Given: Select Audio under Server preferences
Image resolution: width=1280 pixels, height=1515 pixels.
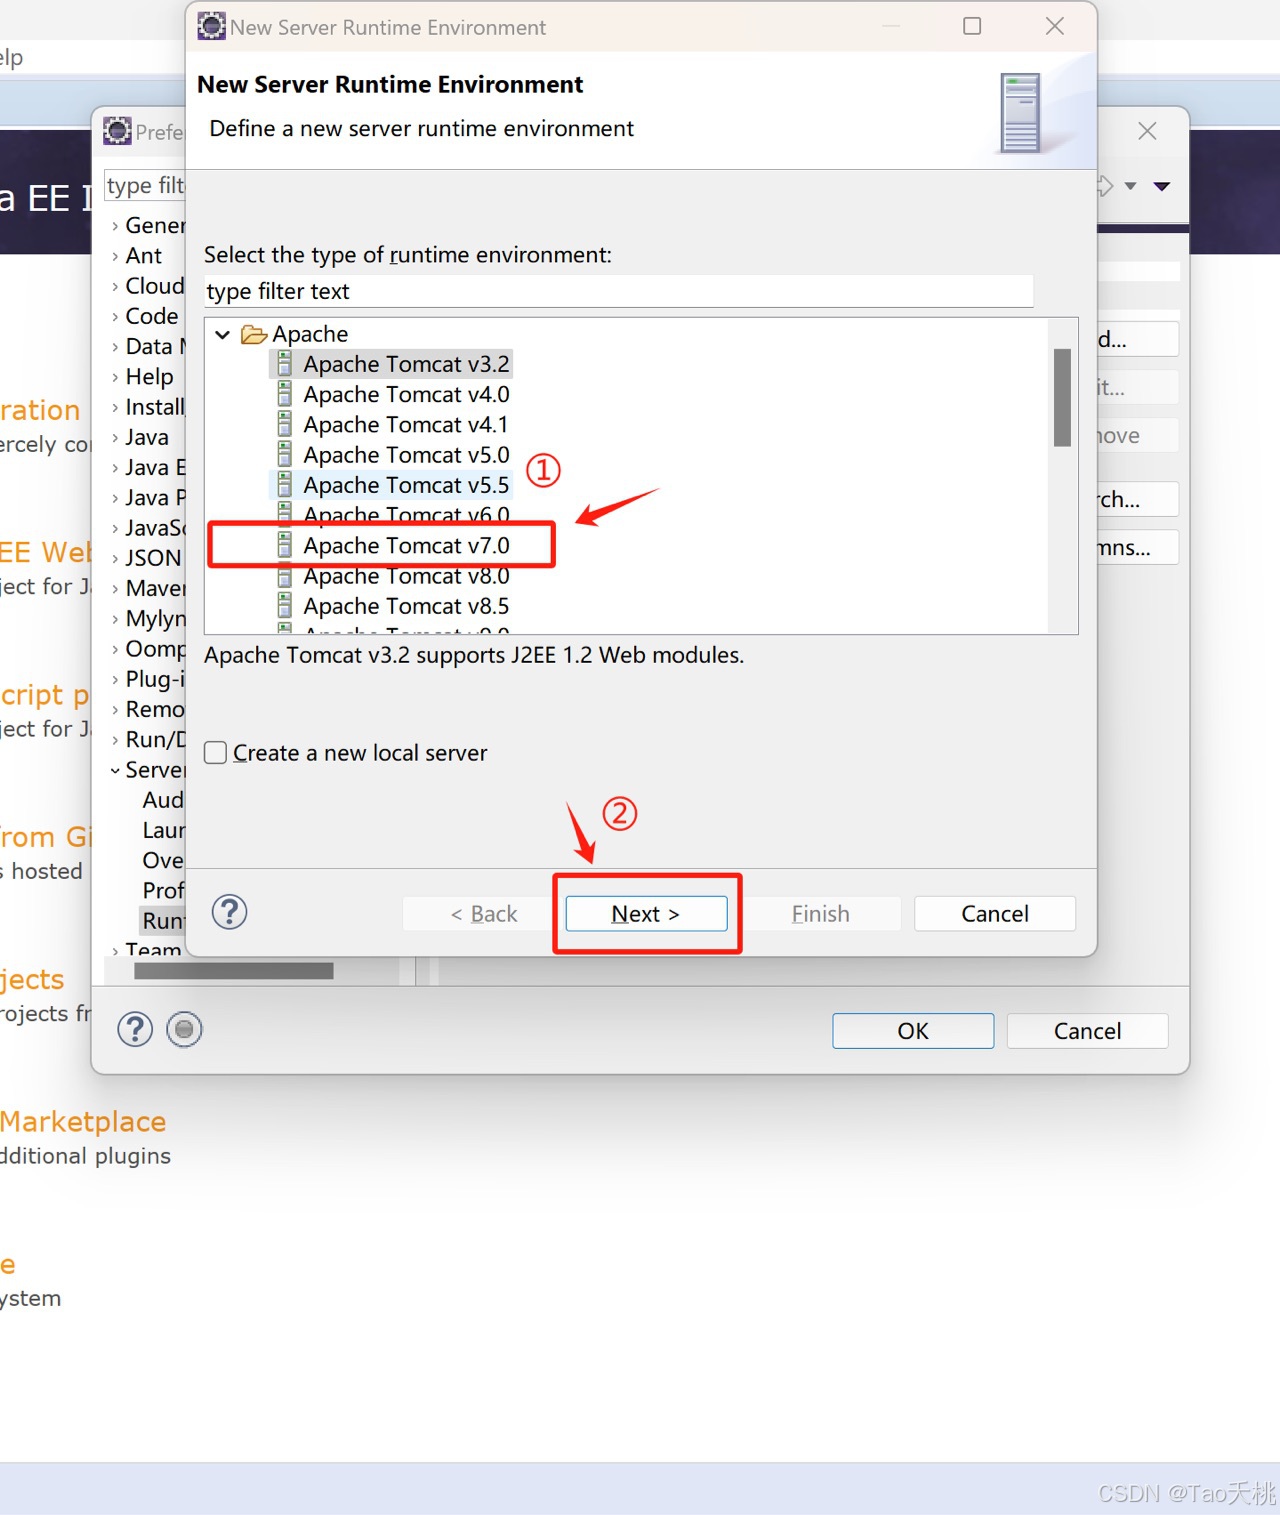Looking at the screenshot, I should point(163,800).
